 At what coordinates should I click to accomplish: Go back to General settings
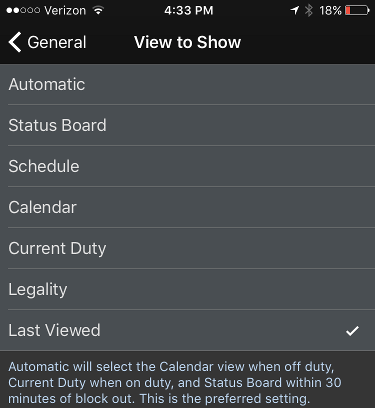click(47, 42)
